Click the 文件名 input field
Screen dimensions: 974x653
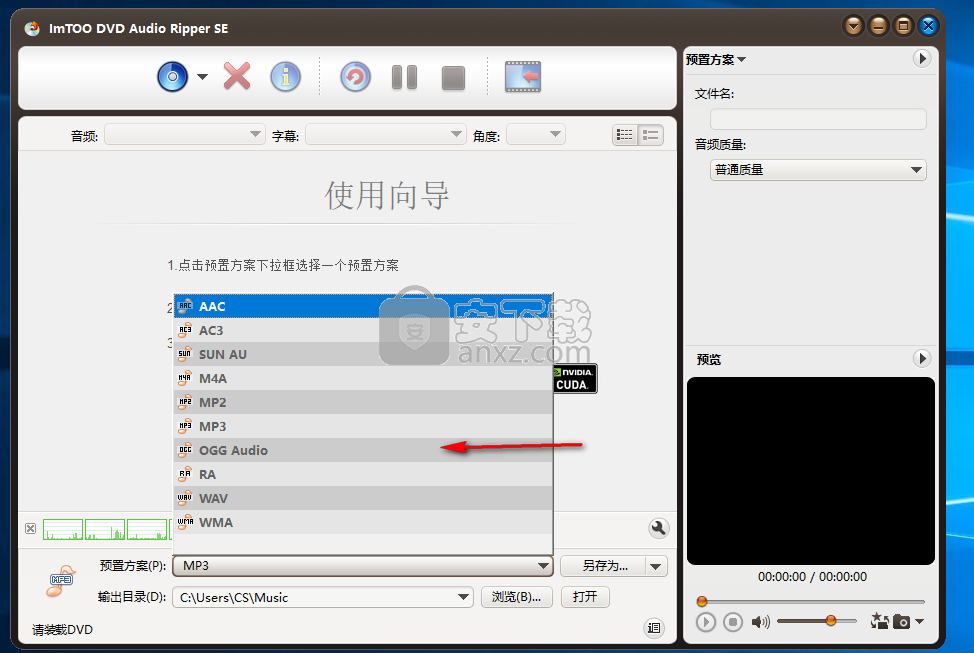(818, 119)
